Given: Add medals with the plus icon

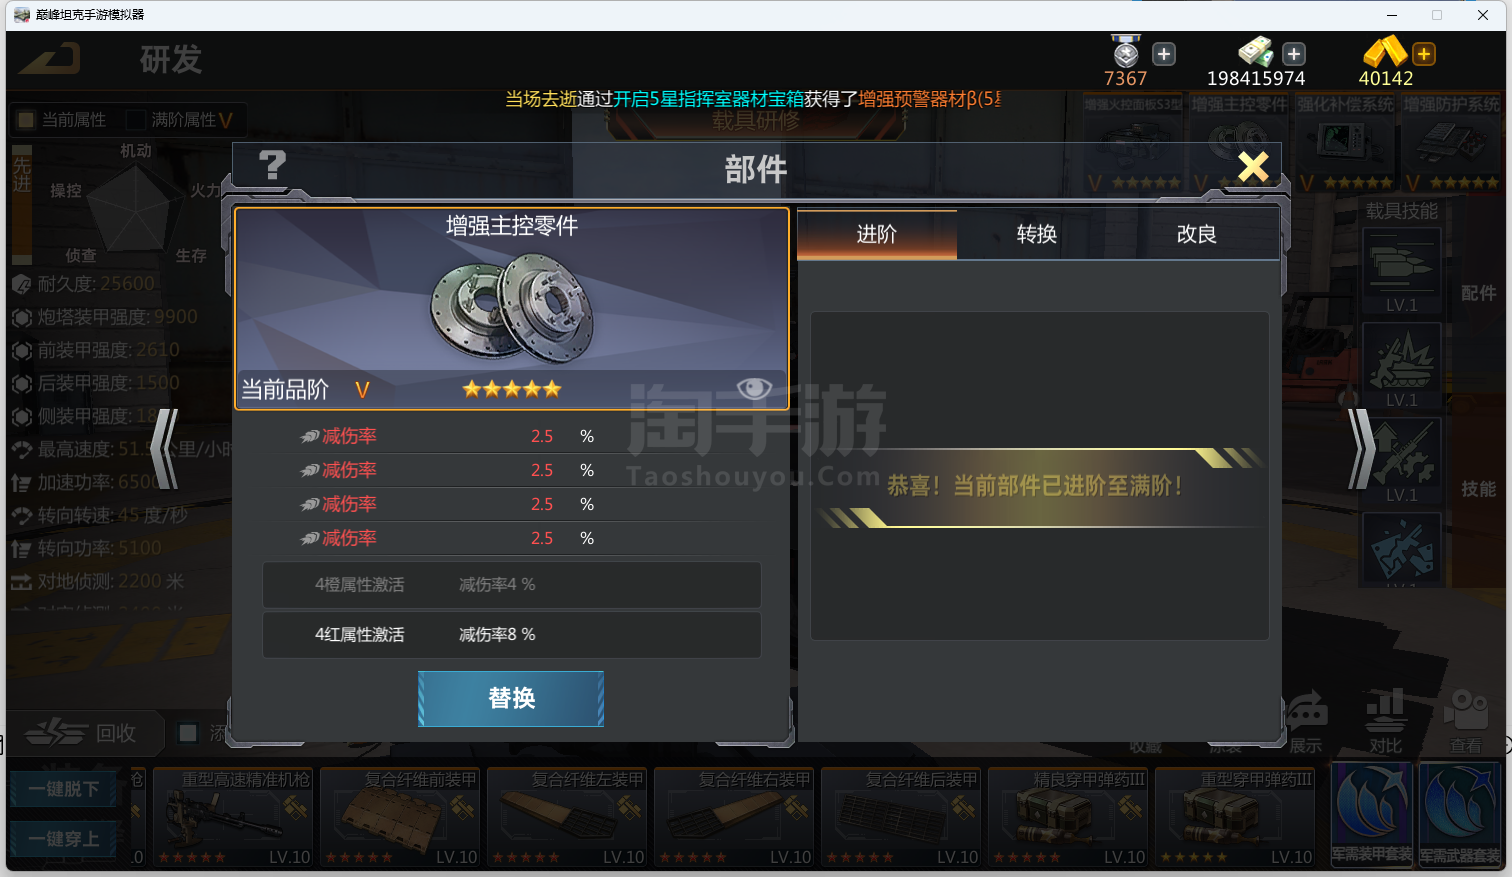Looking at the screenshot, I should coord(1164,54).
